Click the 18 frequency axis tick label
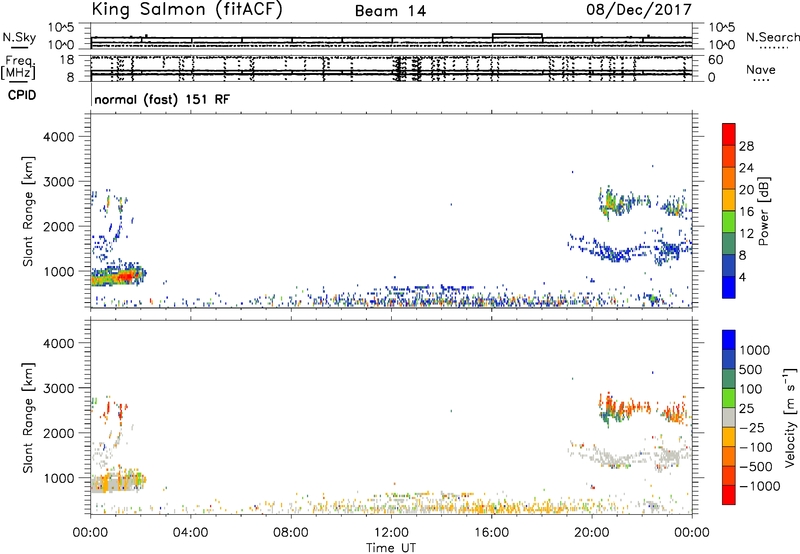Screen dimensions: 800x554 click(66, 60)
